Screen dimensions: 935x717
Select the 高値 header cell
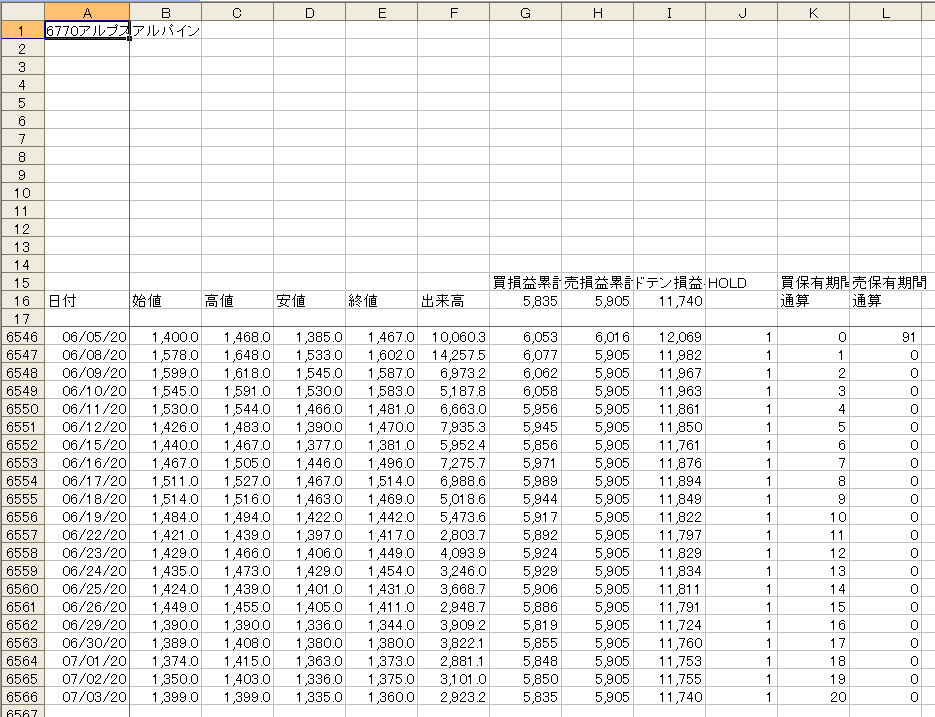click(237, 301)
